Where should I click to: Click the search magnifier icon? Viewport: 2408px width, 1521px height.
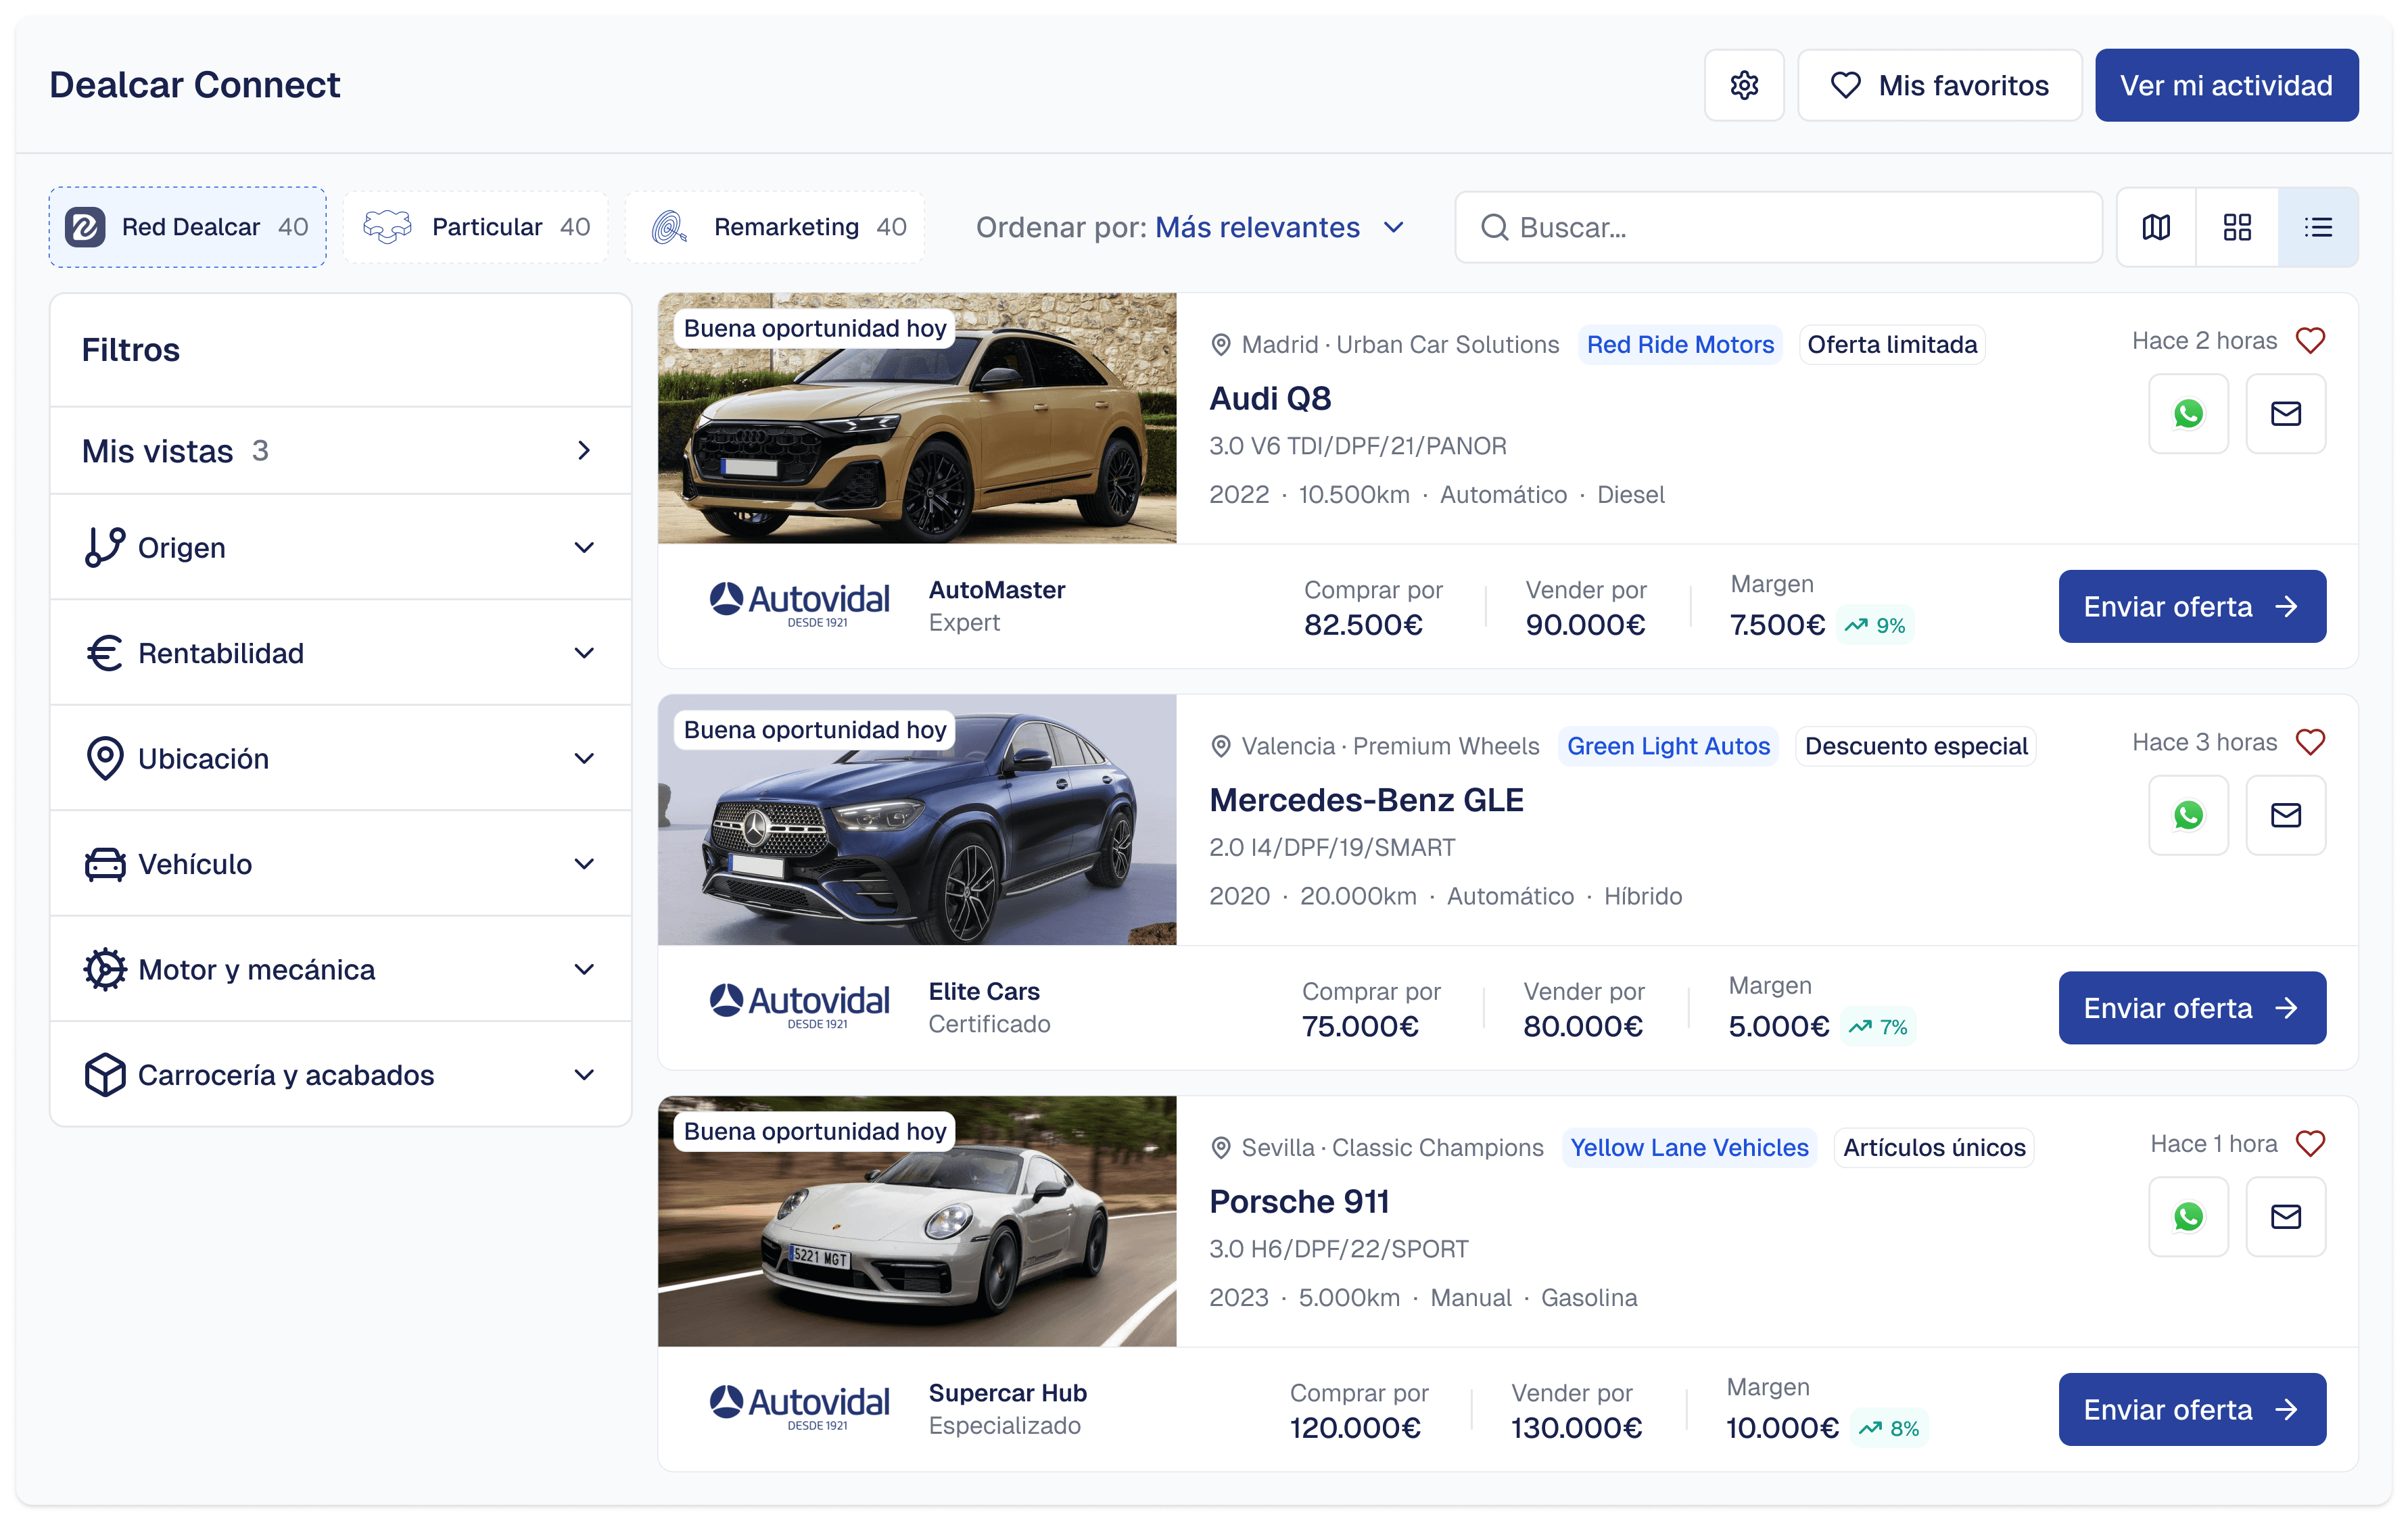pyautogui.click(x=1495, y=227)
